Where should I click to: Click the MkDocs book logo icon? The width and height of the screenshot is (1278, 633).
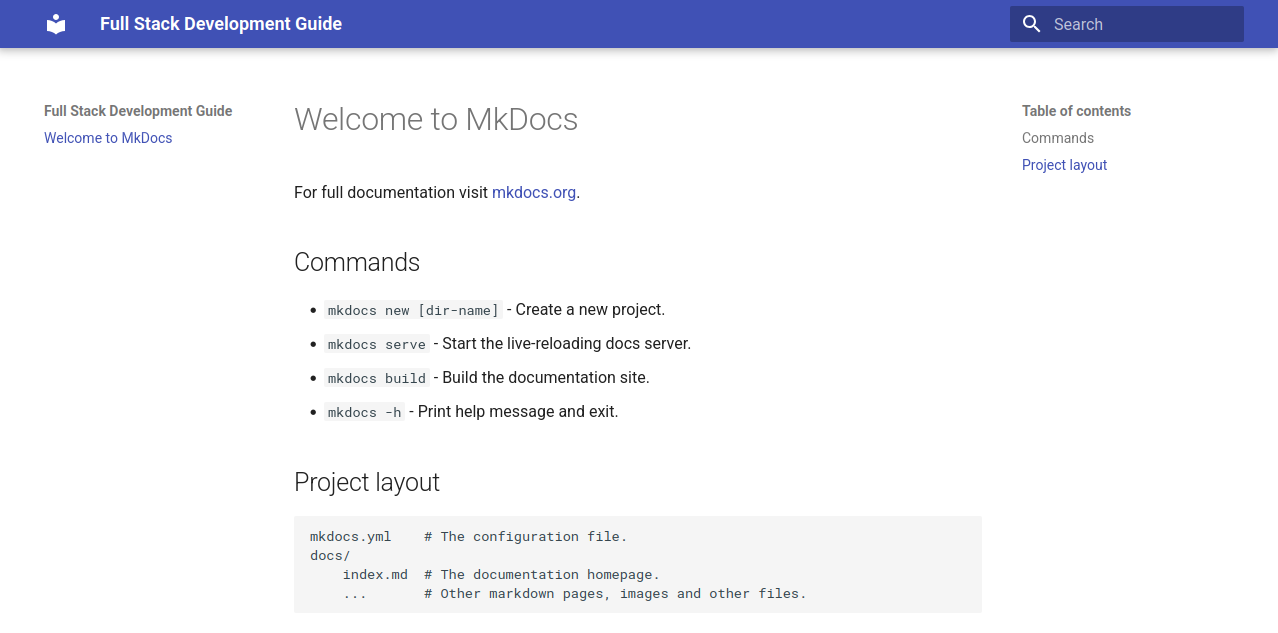(x=56, y=24)
